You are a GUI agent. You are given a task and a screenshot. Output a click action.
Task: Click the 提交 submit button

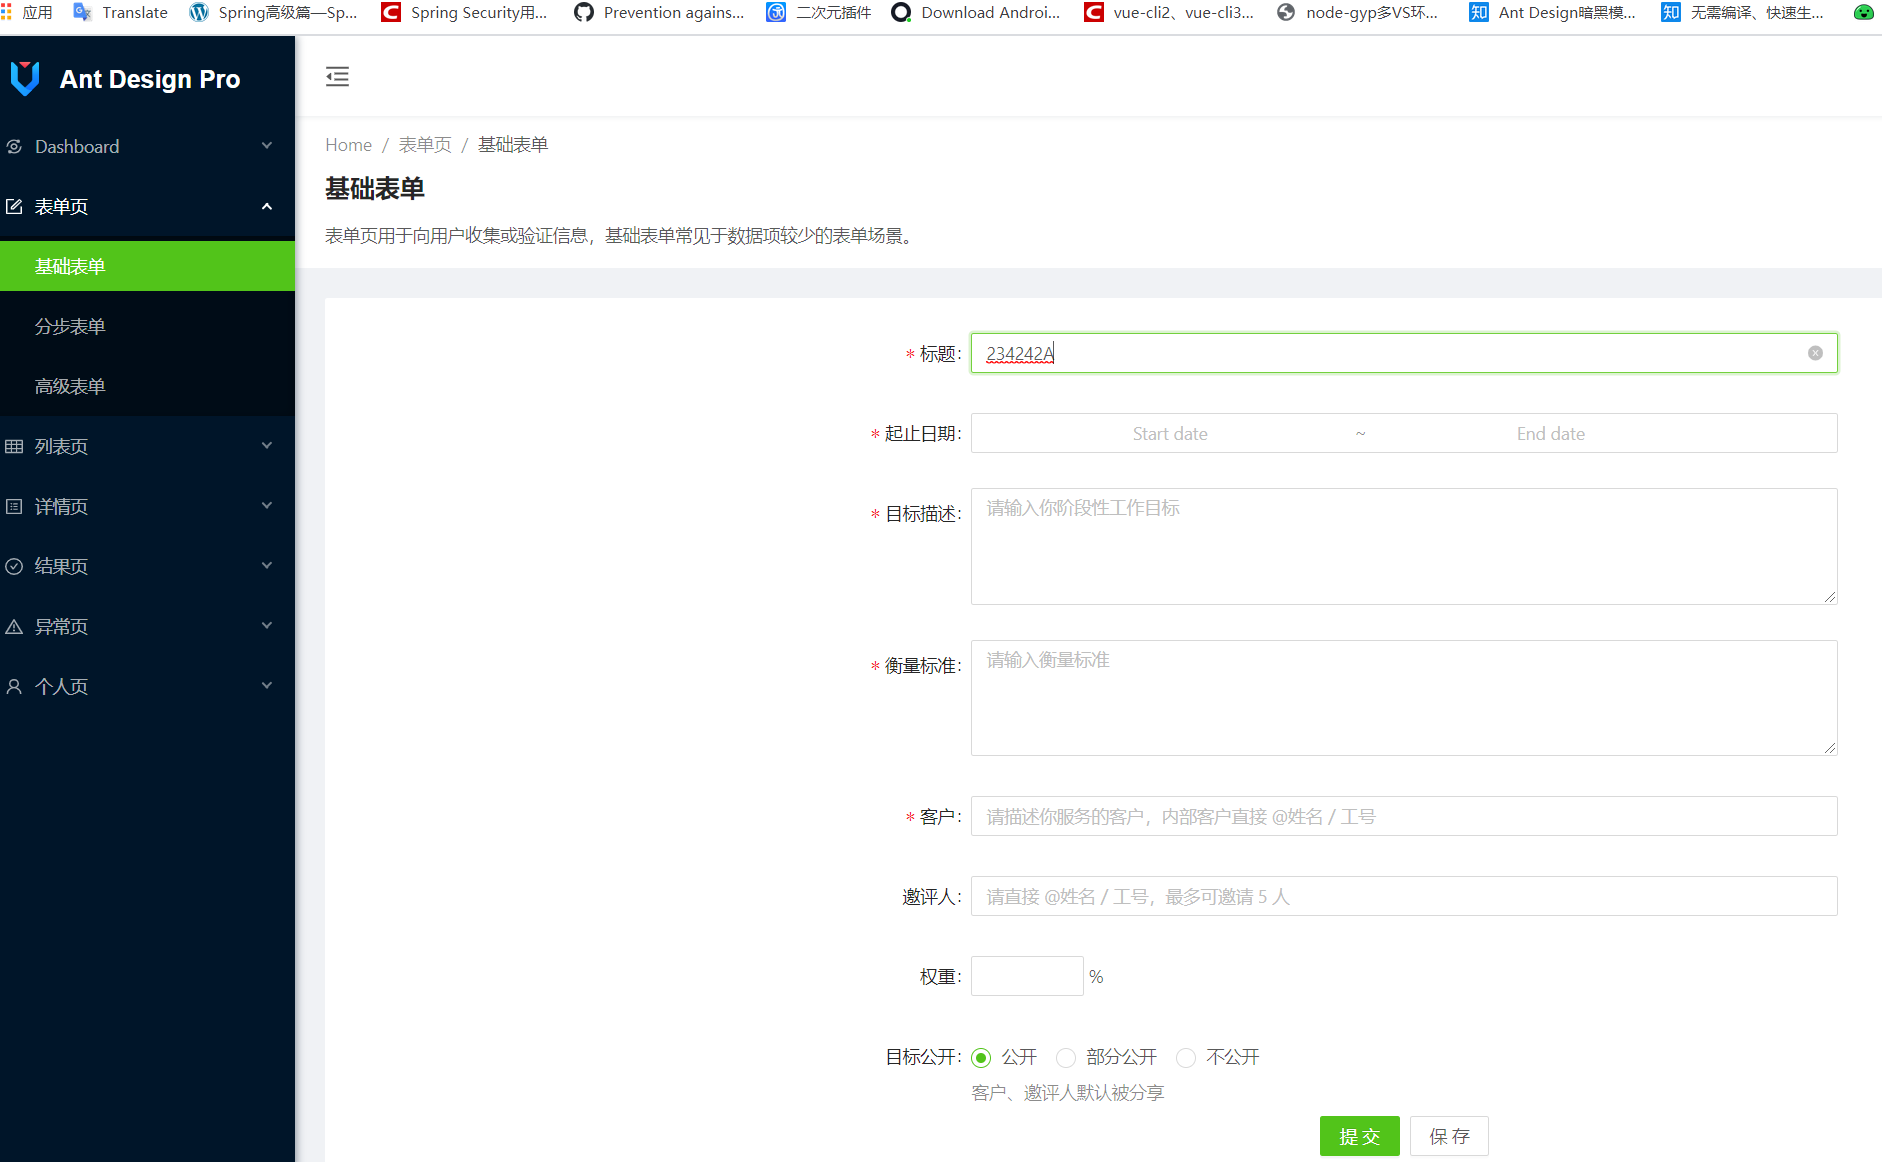1359,1136
